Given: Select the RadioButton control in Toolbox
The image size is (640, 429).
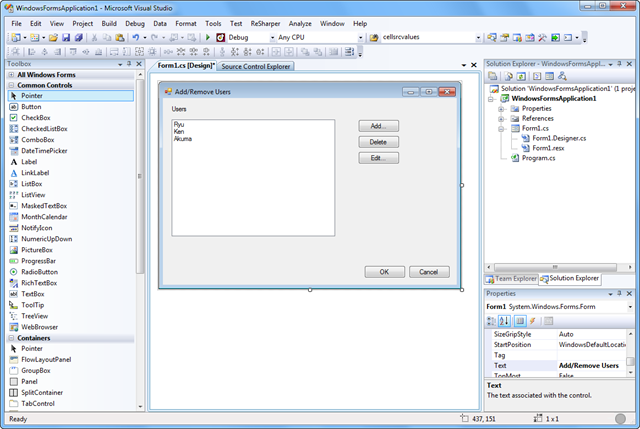Looking at the screenshot, I should (39, 272).
